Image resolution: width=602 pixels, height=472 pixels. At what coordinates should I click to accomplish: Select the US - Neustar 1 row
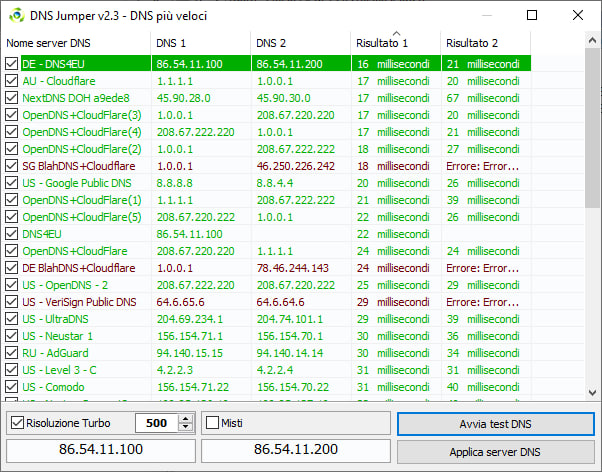tap(268, 336)
